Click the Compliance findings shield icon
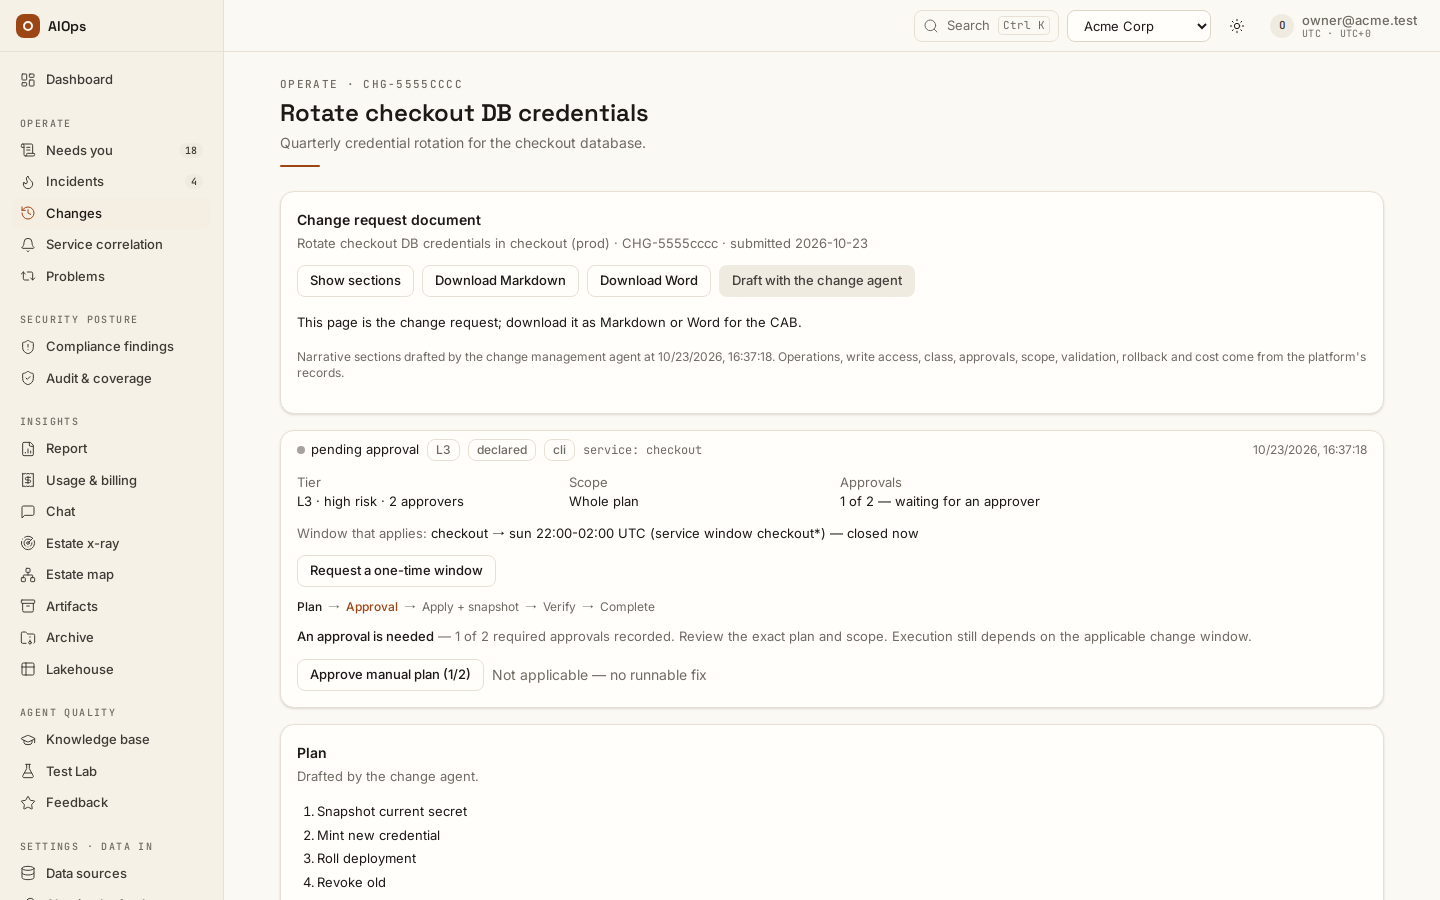Viewport: 1440px width, 900px height. [28, 347]
